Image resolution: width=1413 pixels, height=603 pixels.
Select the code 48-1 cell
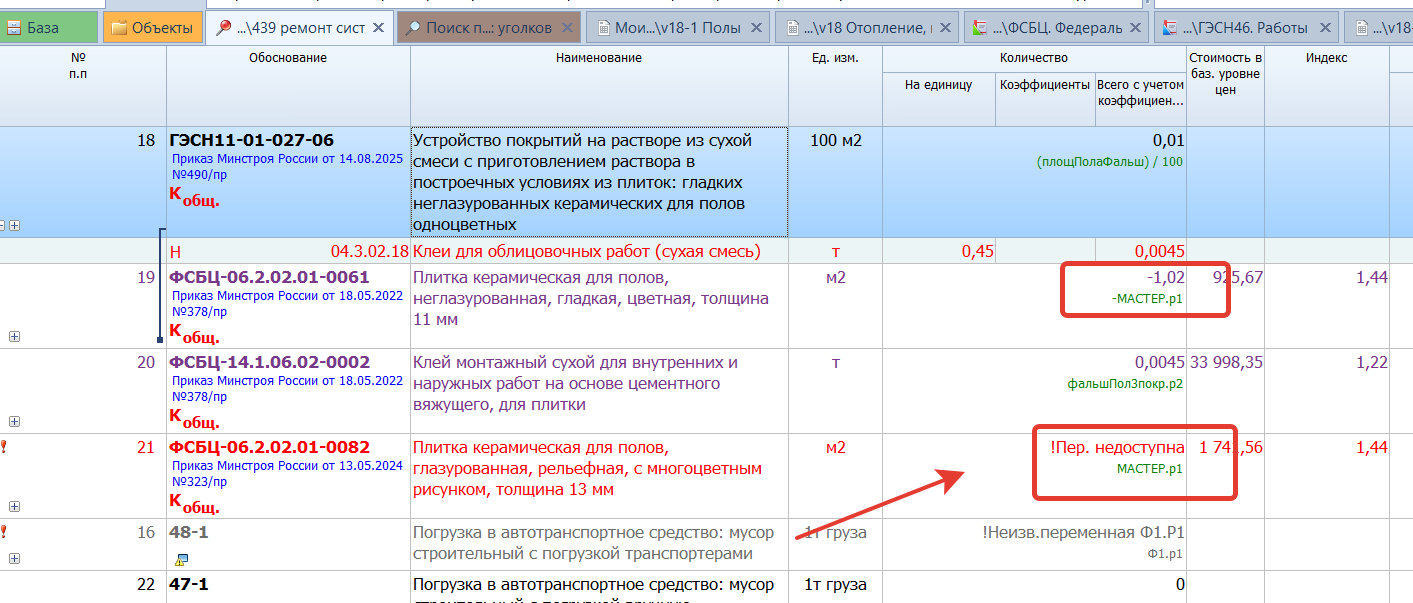coord(288,545)
